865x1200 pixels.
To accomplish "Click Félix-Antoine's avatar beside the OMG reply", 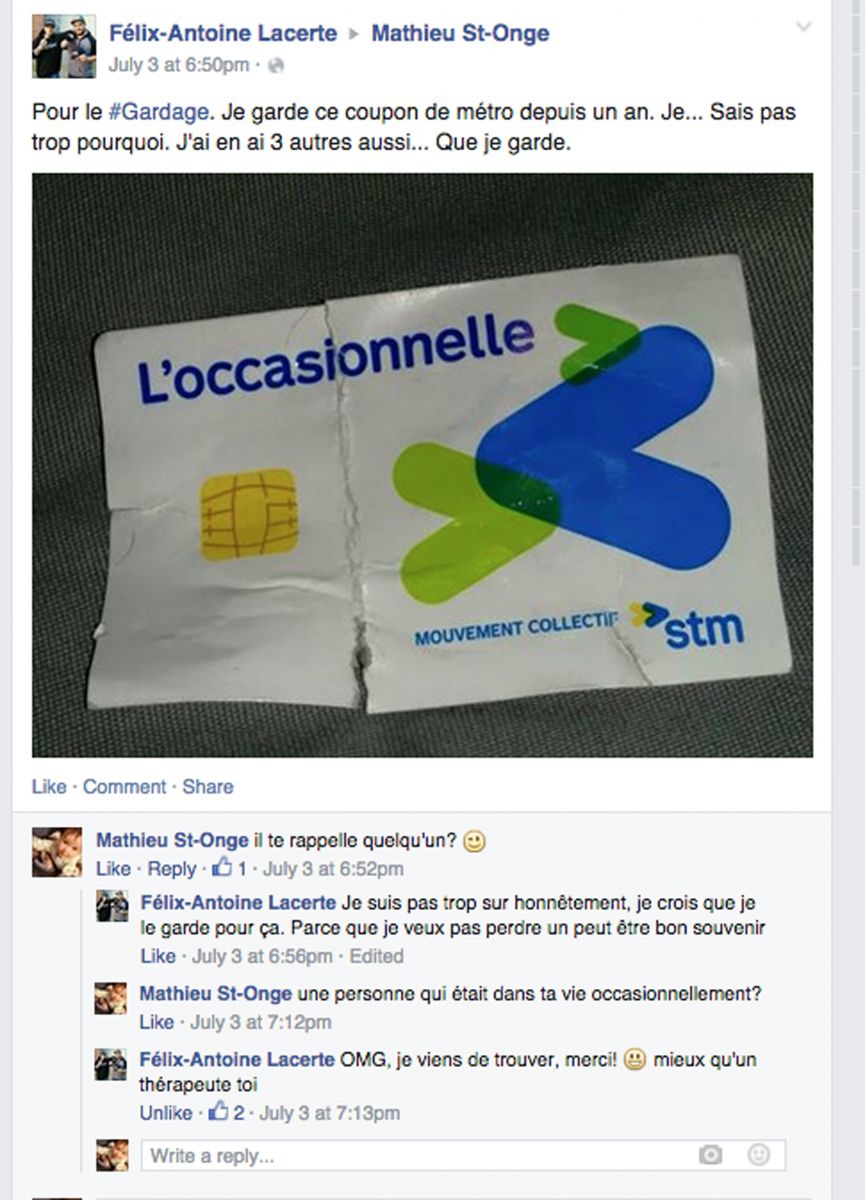I will [x=111, y=1065].
